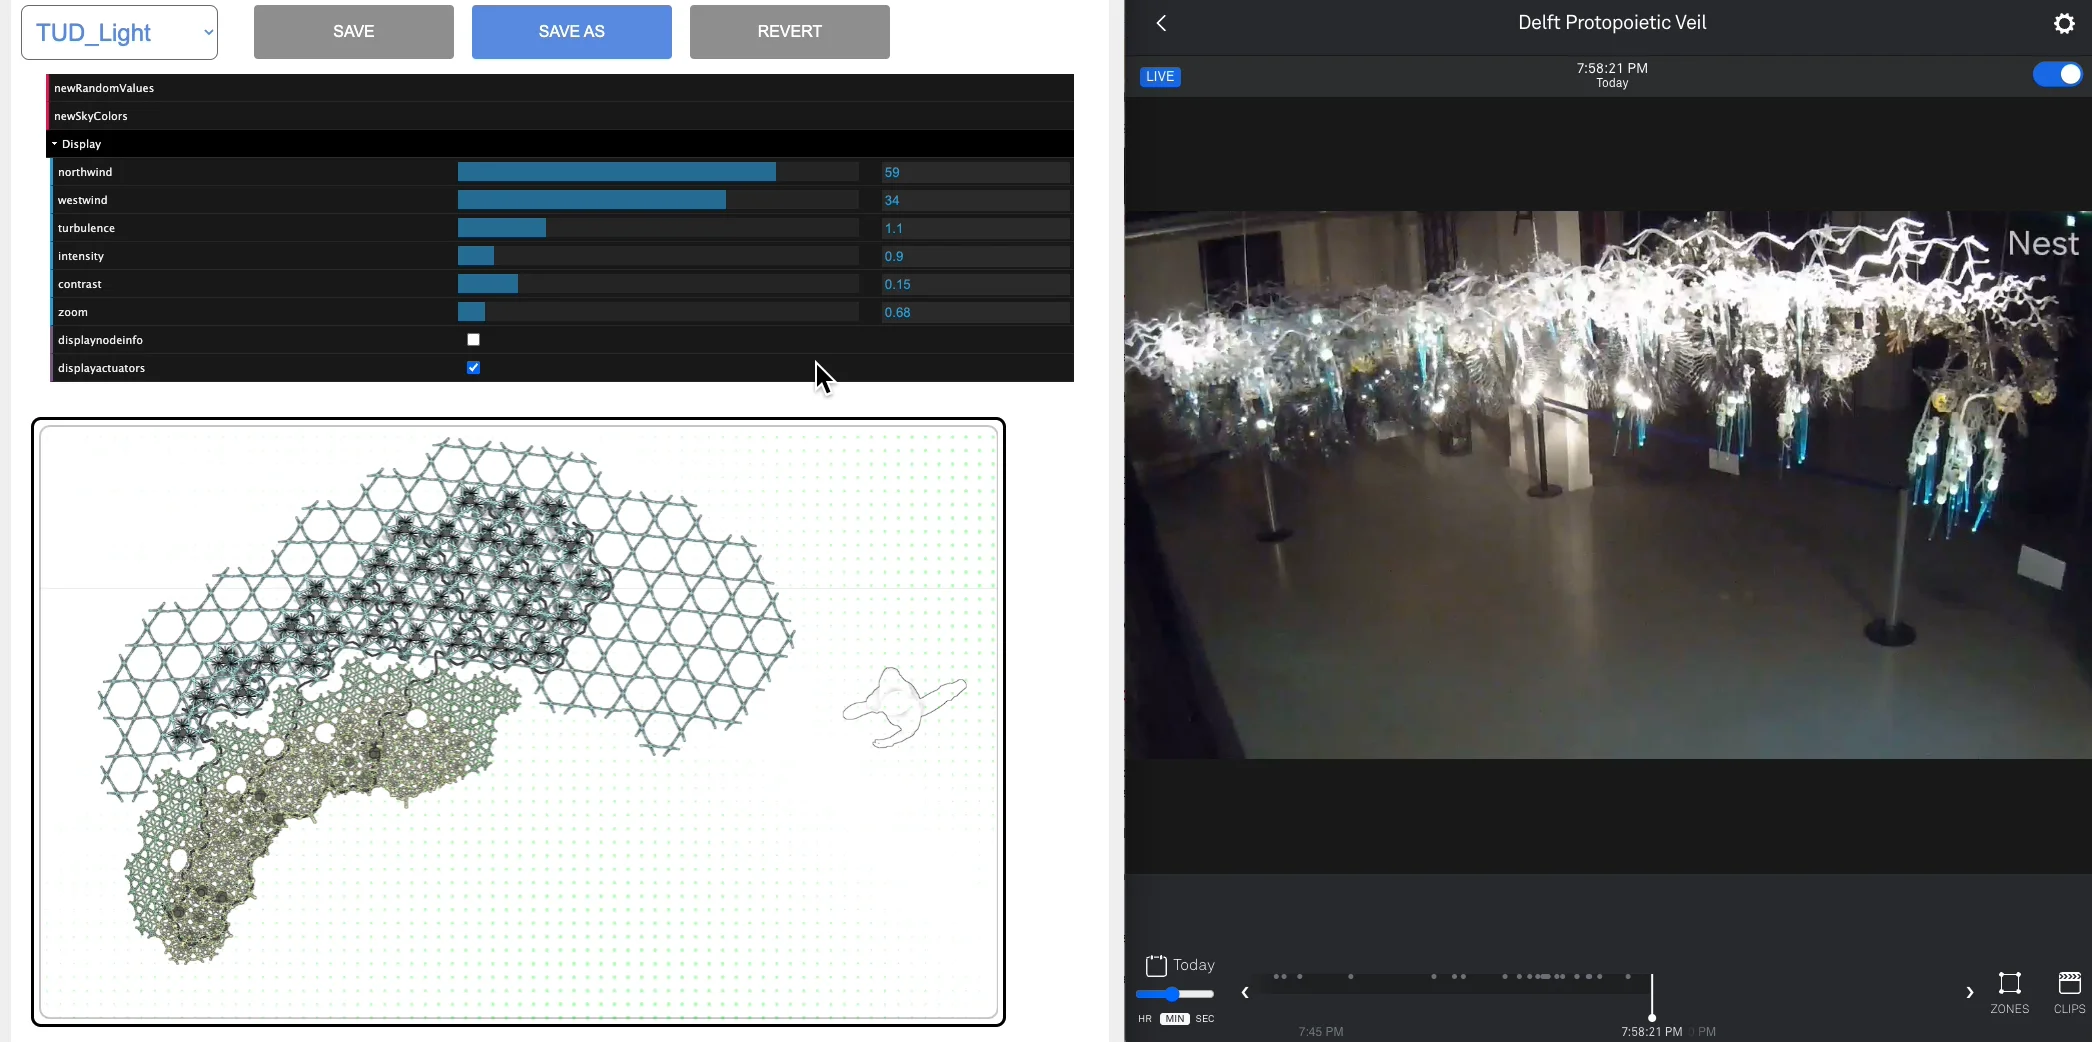Adjust the turbulence slider bar
The image size is (2092, 1042).
click(x=658, y=228)
